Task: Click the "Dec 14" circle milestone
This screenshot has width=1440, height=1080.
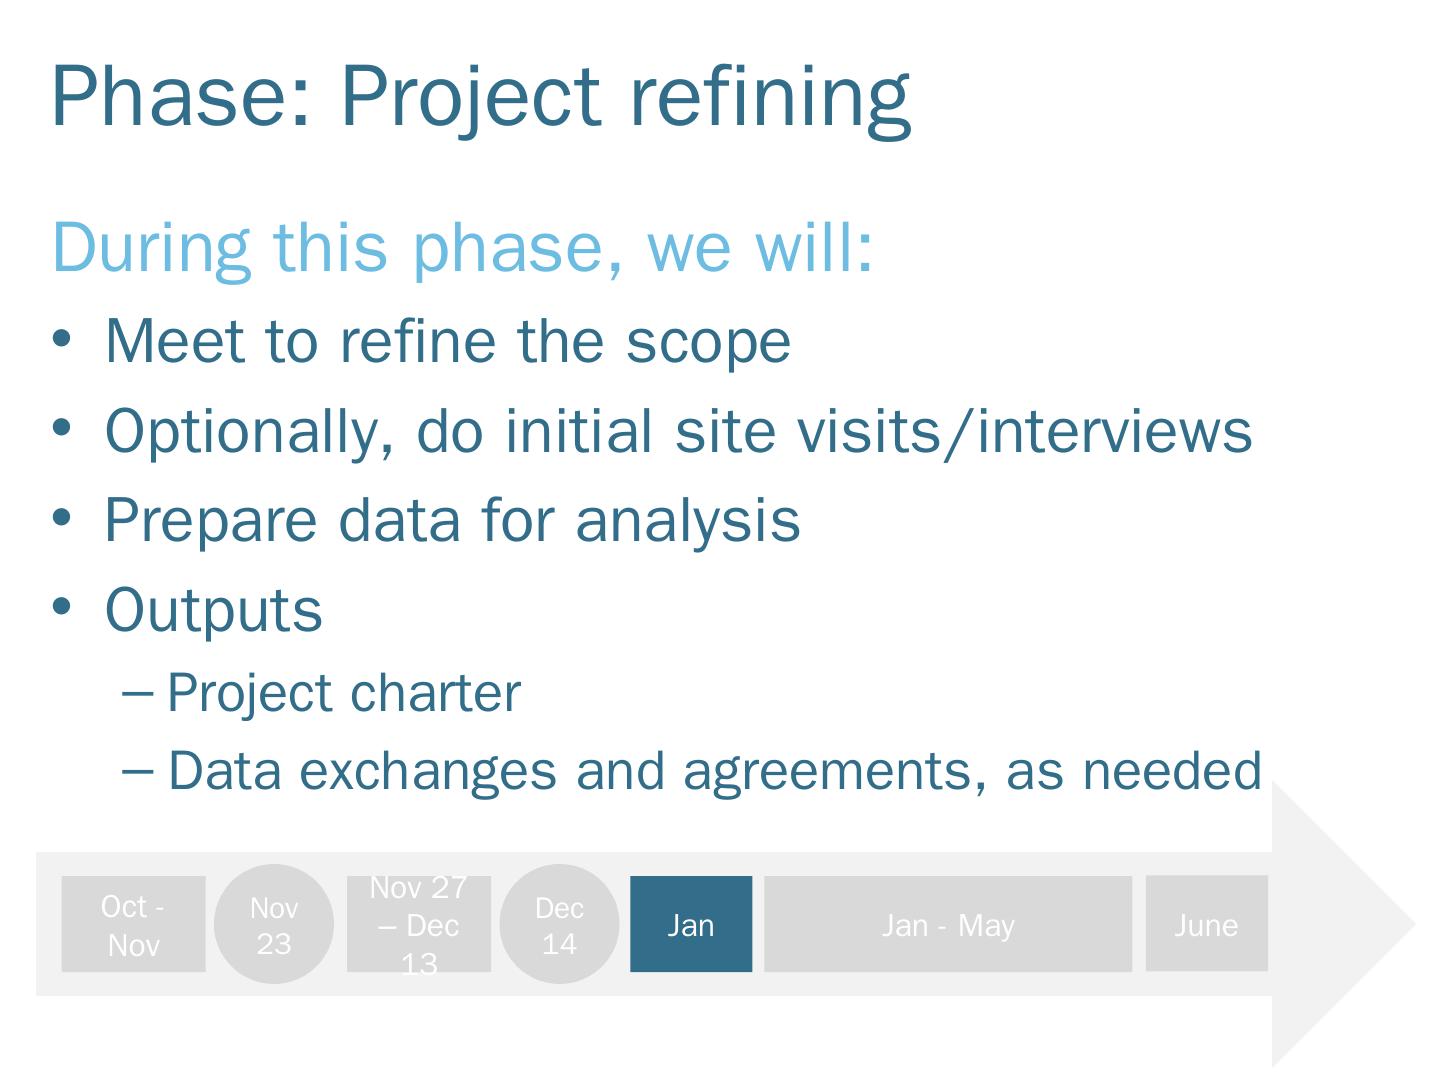Action: pyautogui.click(x=558, y=924)
